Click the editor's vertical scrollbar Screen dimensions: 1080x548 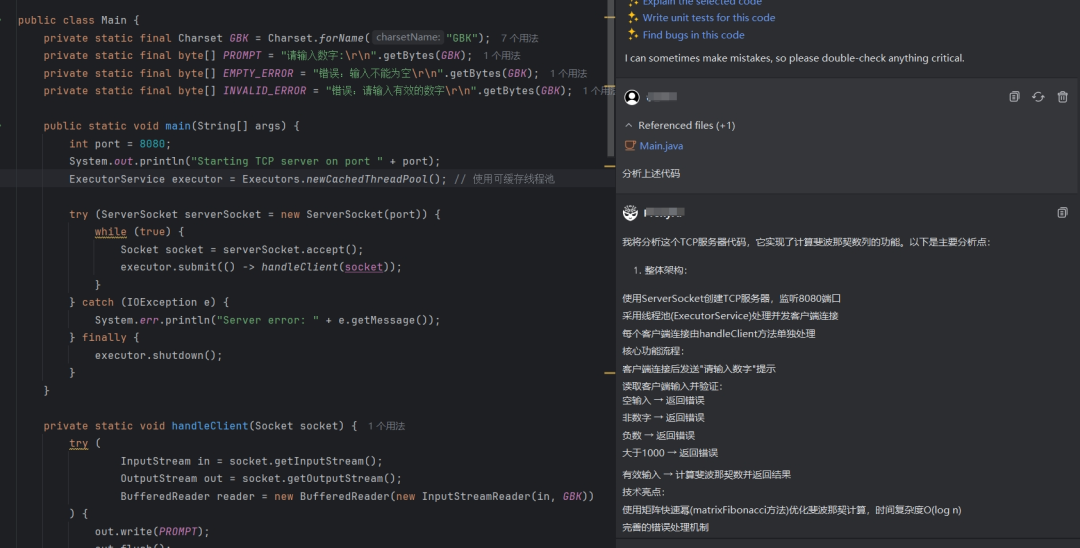coord(611,80)
